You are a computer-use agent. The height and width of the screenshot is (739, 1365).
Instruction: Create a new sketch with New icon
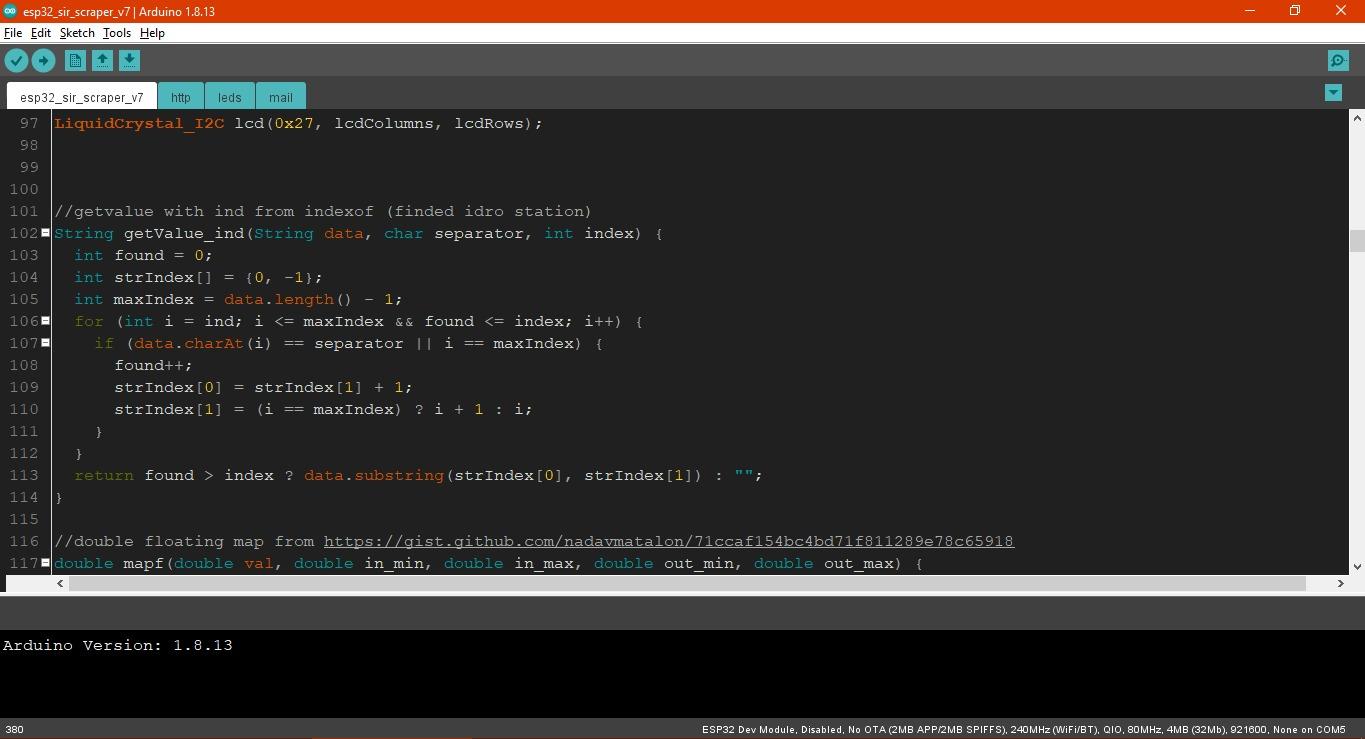point(75,61)
